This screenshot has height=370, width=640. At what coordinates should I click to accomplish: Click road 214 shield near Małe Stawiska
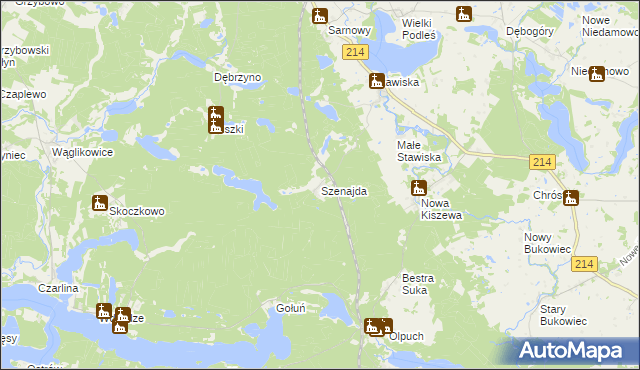pyautogui.click(x=542, y=162)
